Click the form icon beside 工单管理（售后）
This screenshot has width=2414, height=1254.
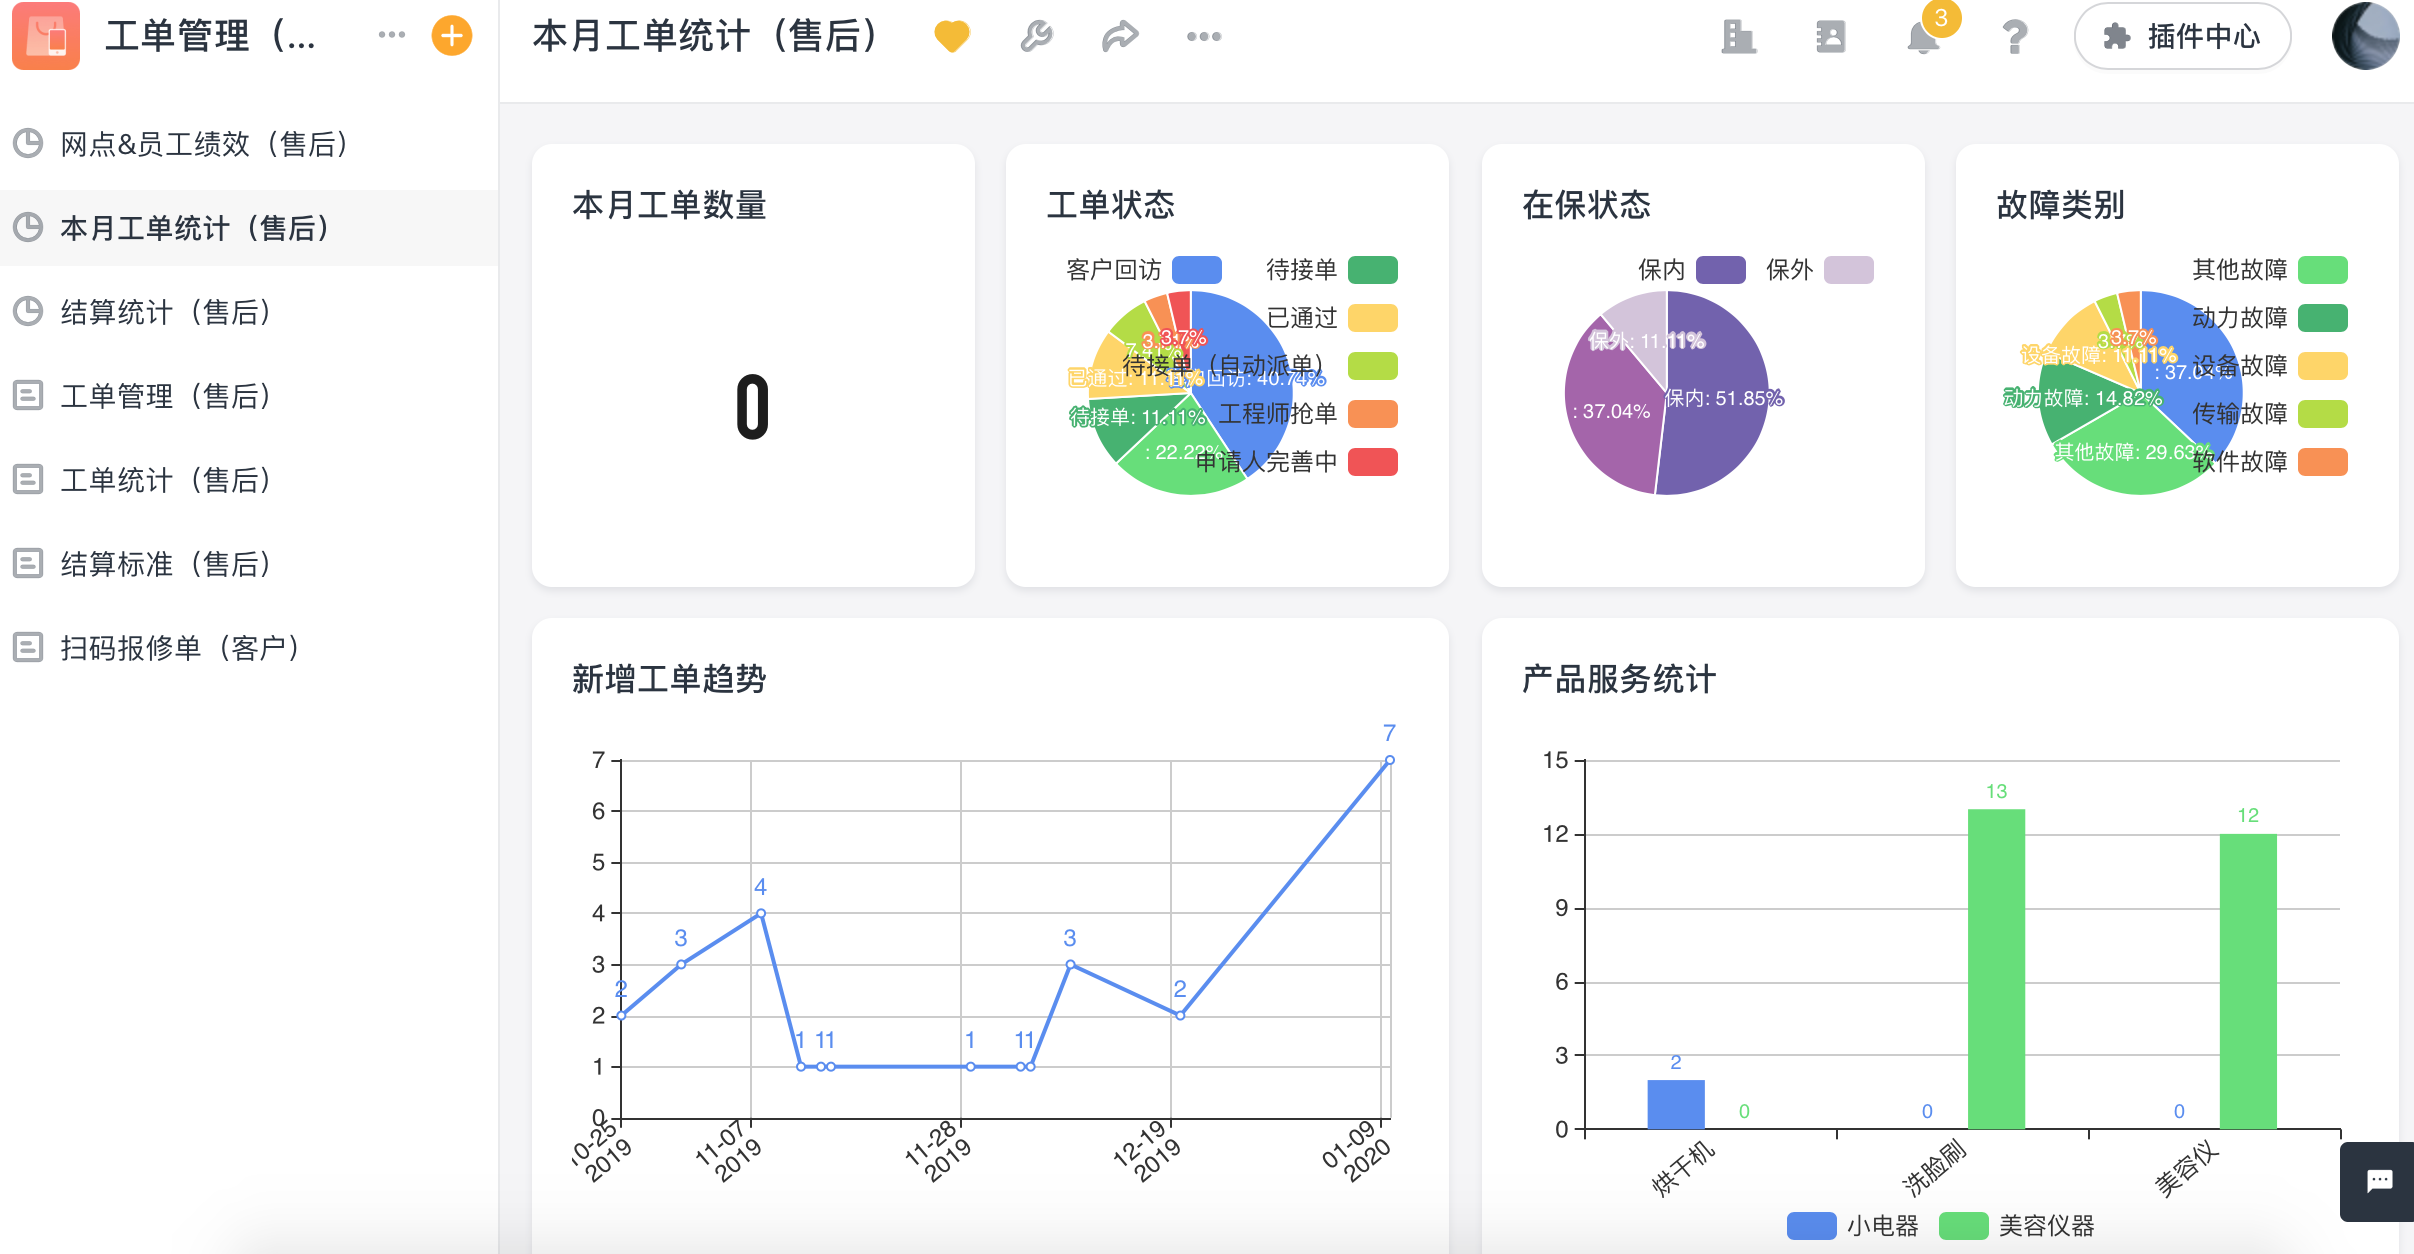click(28, 396)
